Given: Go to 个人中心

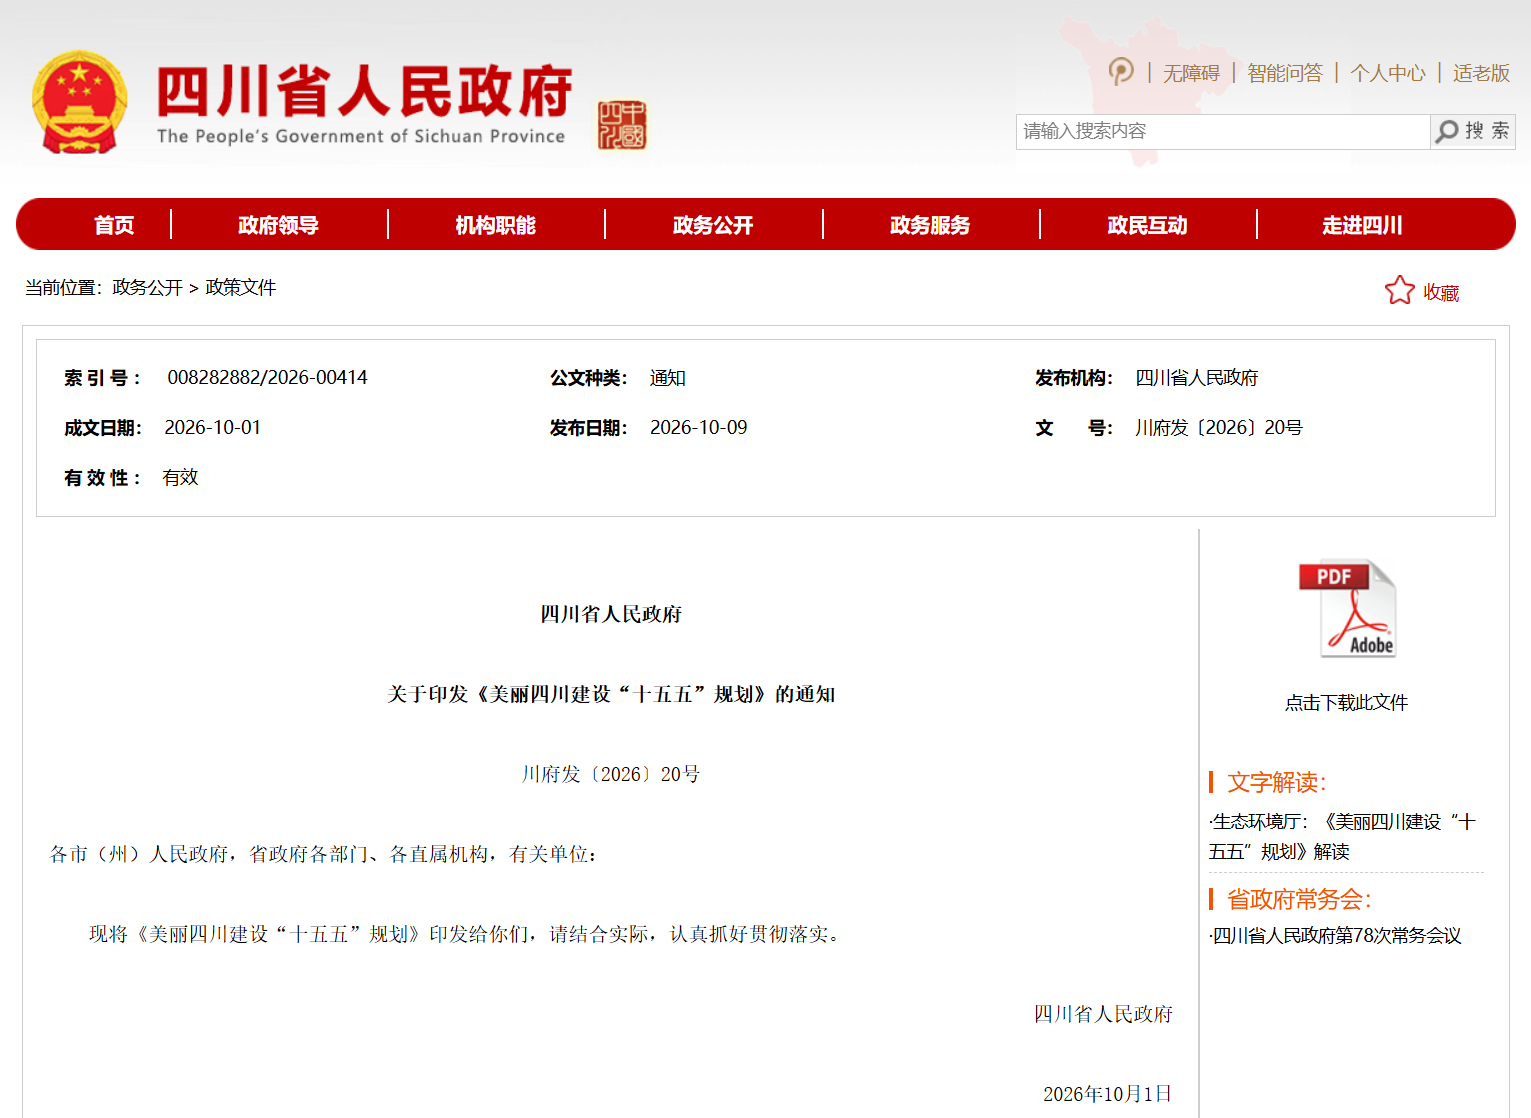Looking at the screenshot, I should (x=1388, y=73).
